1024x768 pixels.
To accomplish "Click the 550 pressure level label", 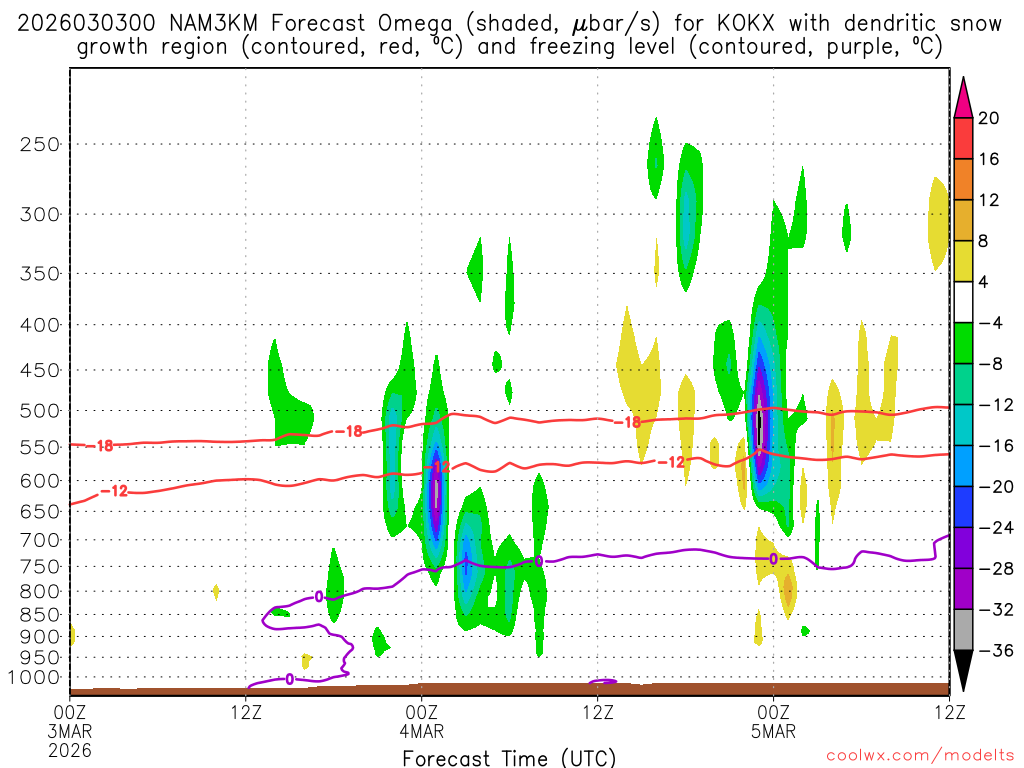I will (40, 447).
